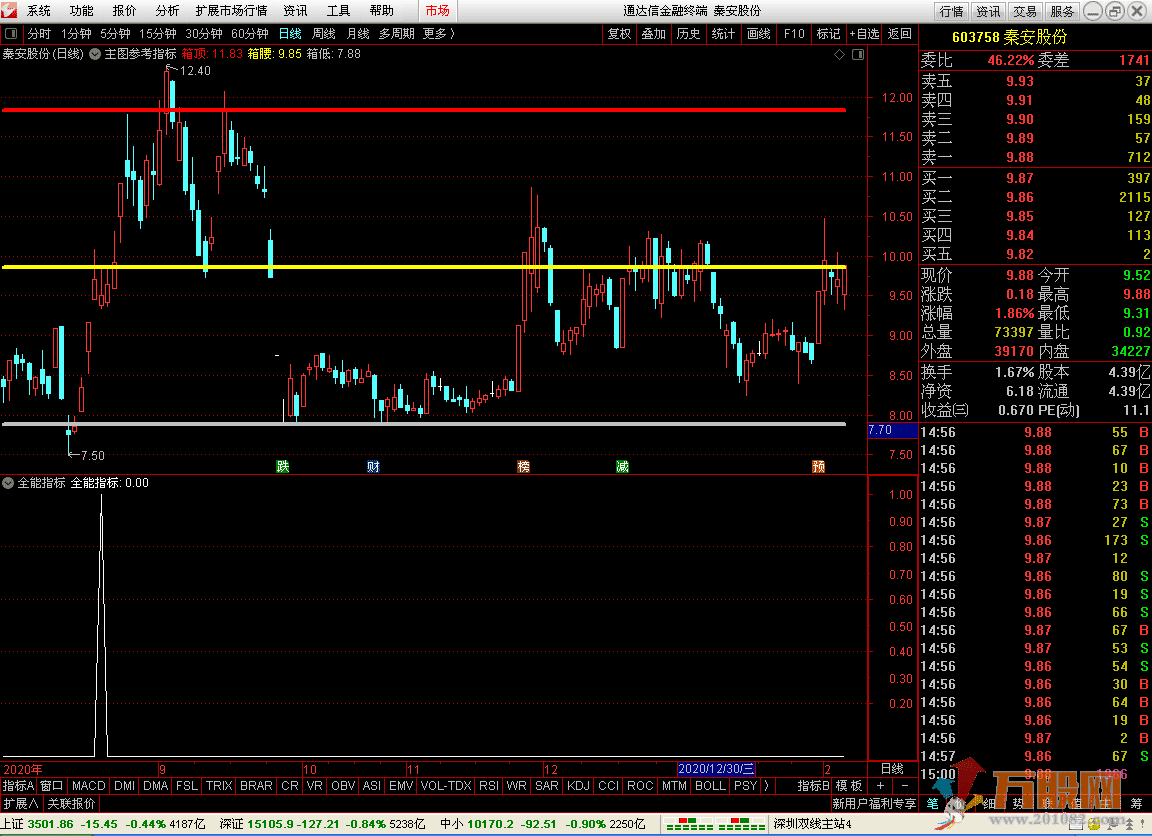
Task: Click the 新用户福利专享 link
Action: [x=874, y=804]
